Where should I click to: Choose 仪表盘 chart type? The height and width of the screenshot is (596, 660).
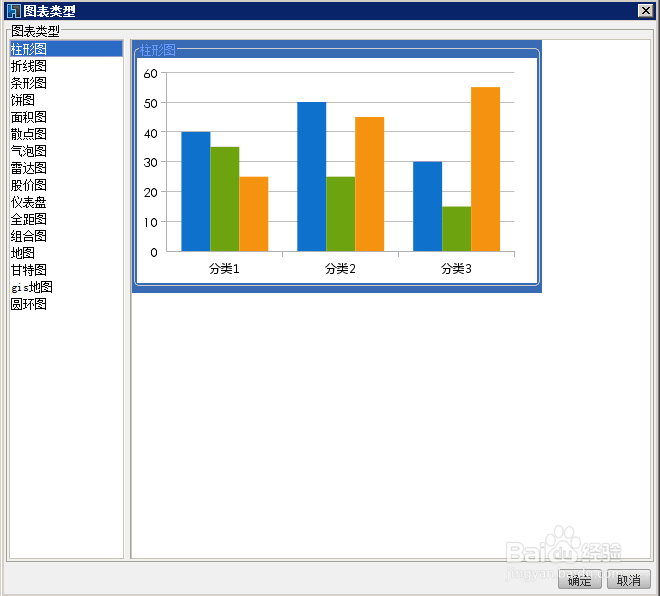(66, 202)
